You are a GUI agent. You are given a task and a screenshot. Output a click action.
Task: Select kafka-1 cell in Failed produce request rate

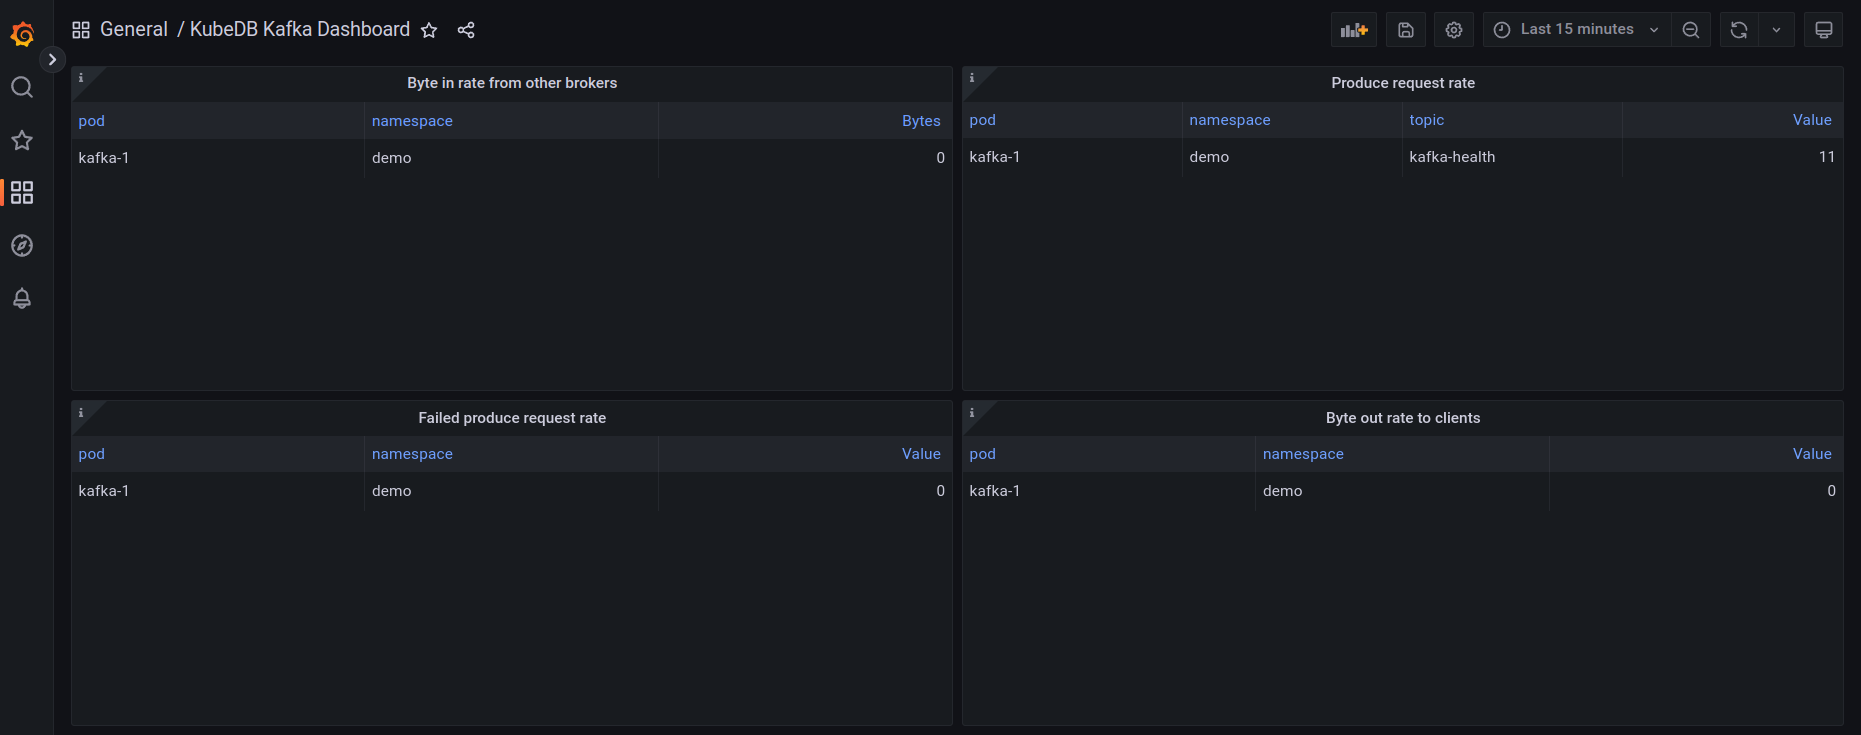coord(218,491)
